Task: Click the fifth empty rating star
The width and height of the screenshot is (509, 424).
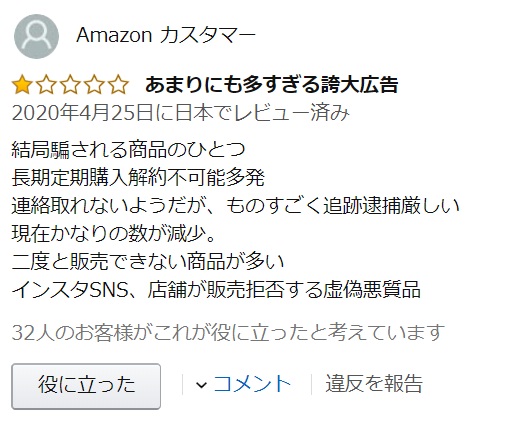Action: (x=118, y=85)
